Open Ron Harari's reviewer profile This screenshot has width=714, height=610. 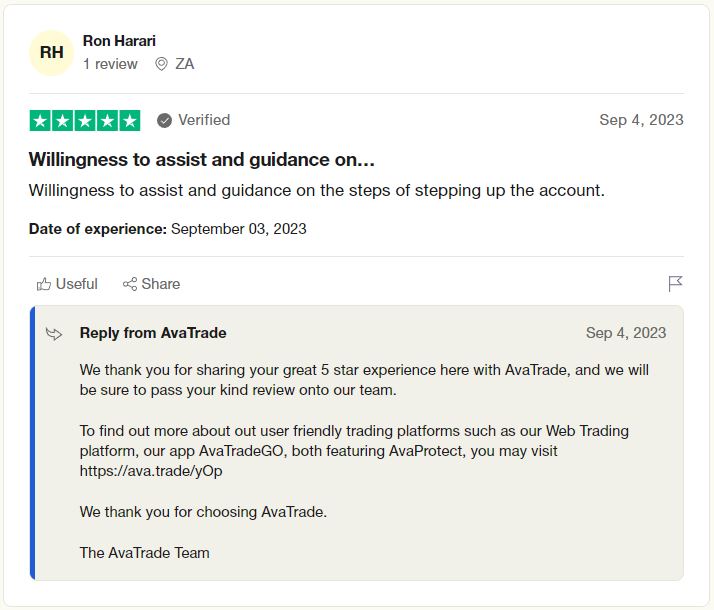(x=119, y=41)
